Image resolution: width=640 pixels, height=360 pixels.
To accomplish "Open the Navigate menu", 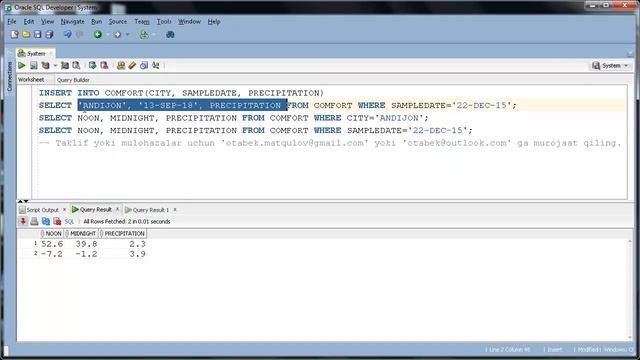I will tap(72, 22).
